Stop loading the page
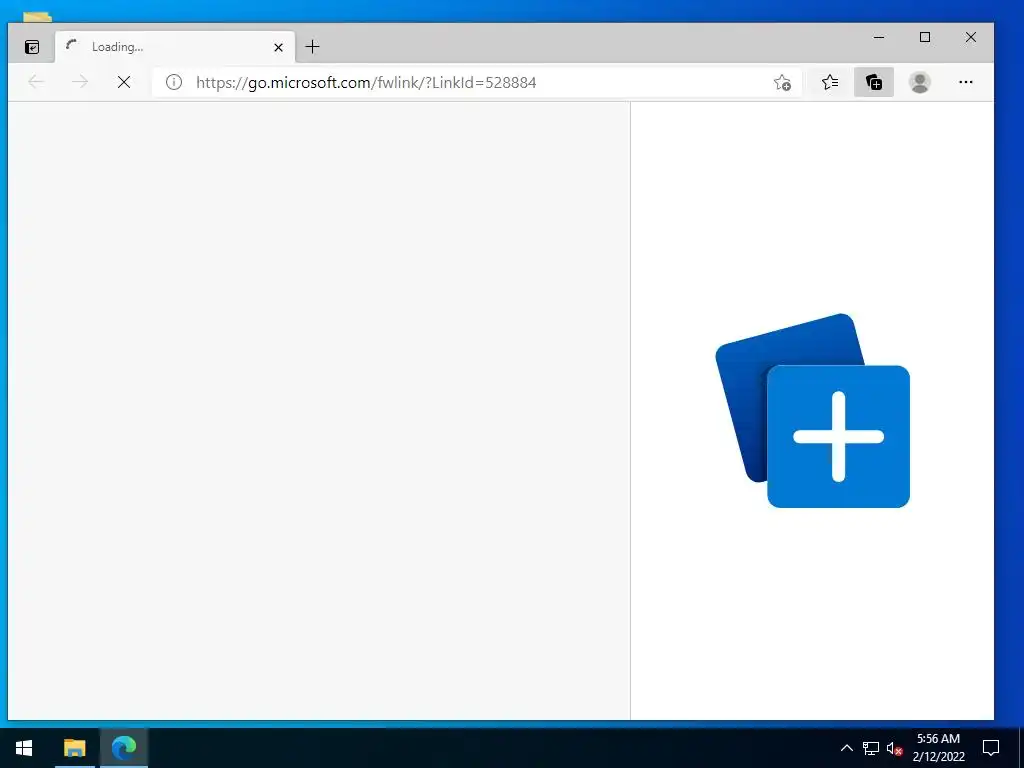 click(x=123, y=82)
